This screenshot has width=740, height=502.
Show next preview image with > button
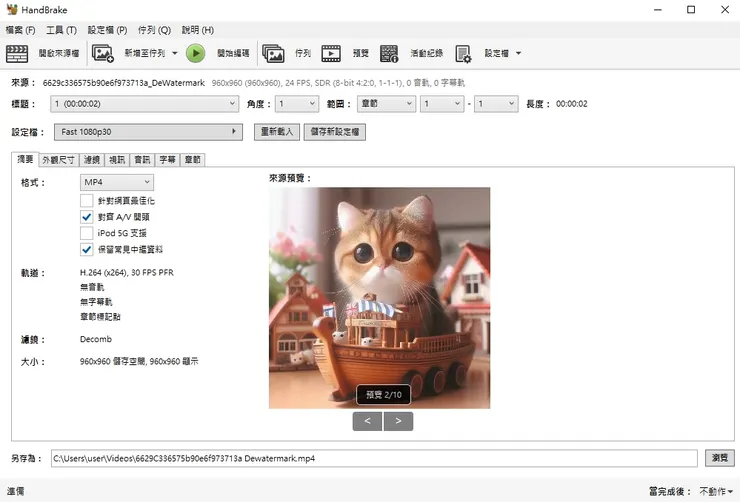(398, 421)
